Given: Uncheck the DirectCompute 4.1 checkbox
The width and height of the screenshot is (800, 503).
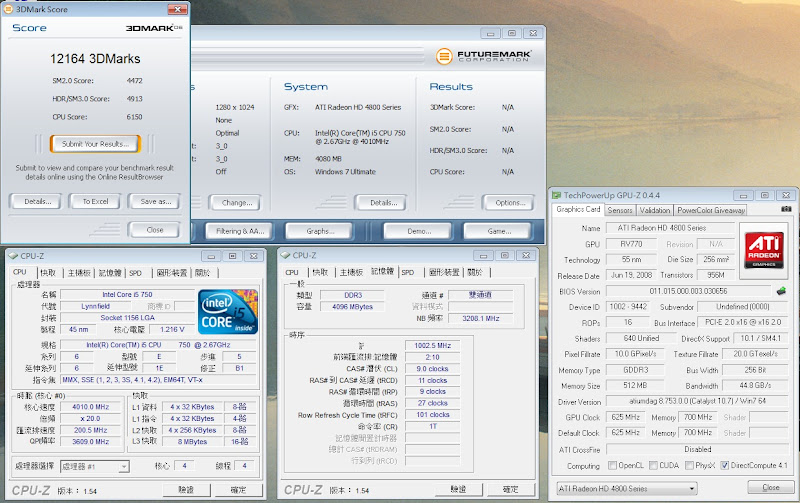Looking at the screenshot, I should (726, 465).
